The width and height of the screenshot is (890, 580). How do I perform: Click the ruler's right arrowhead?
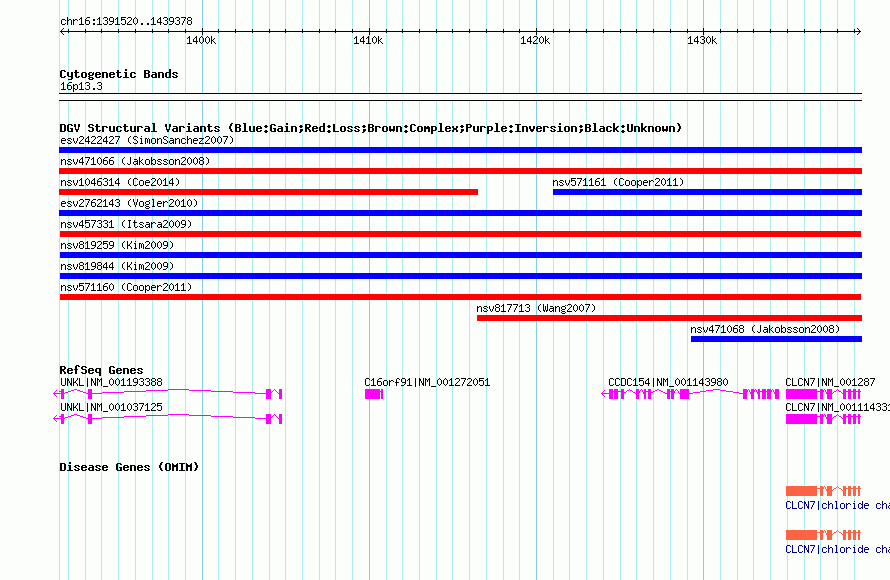(858, 31)
